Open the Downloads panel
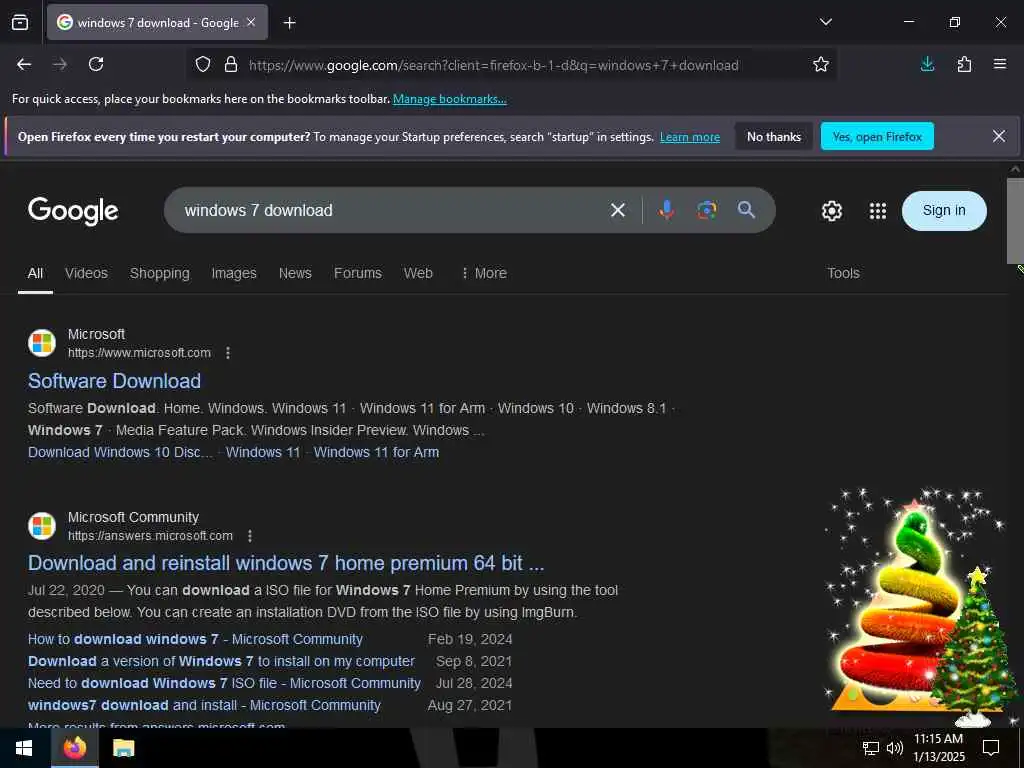Image resolution: width=1024 pixels, height=768 pixels. tap(927, 64)
